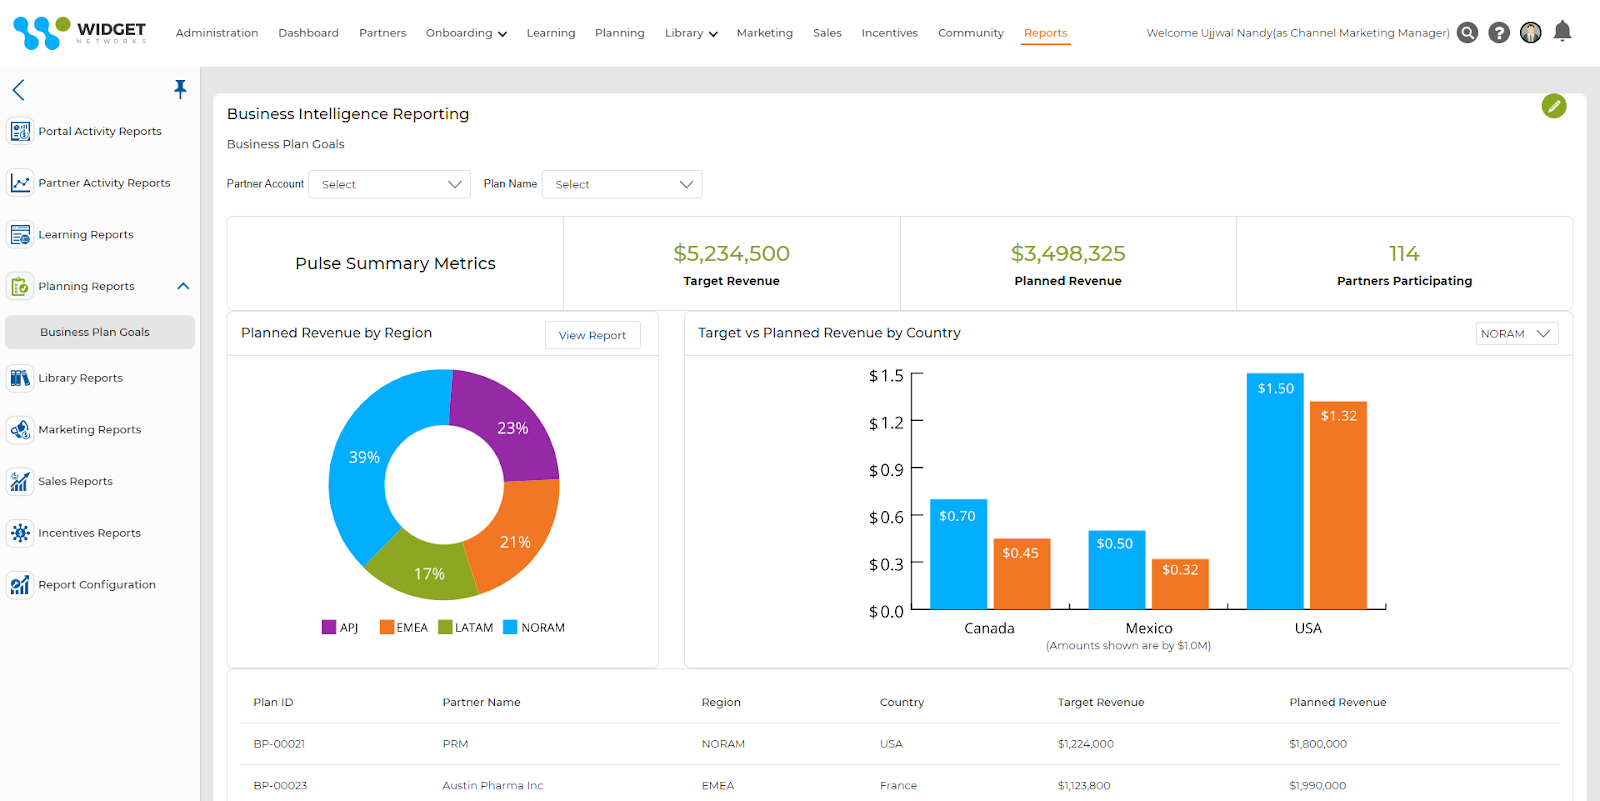Open the Partners menu item
Screen dimensions: 1600x801
click(x=382, y=33)
